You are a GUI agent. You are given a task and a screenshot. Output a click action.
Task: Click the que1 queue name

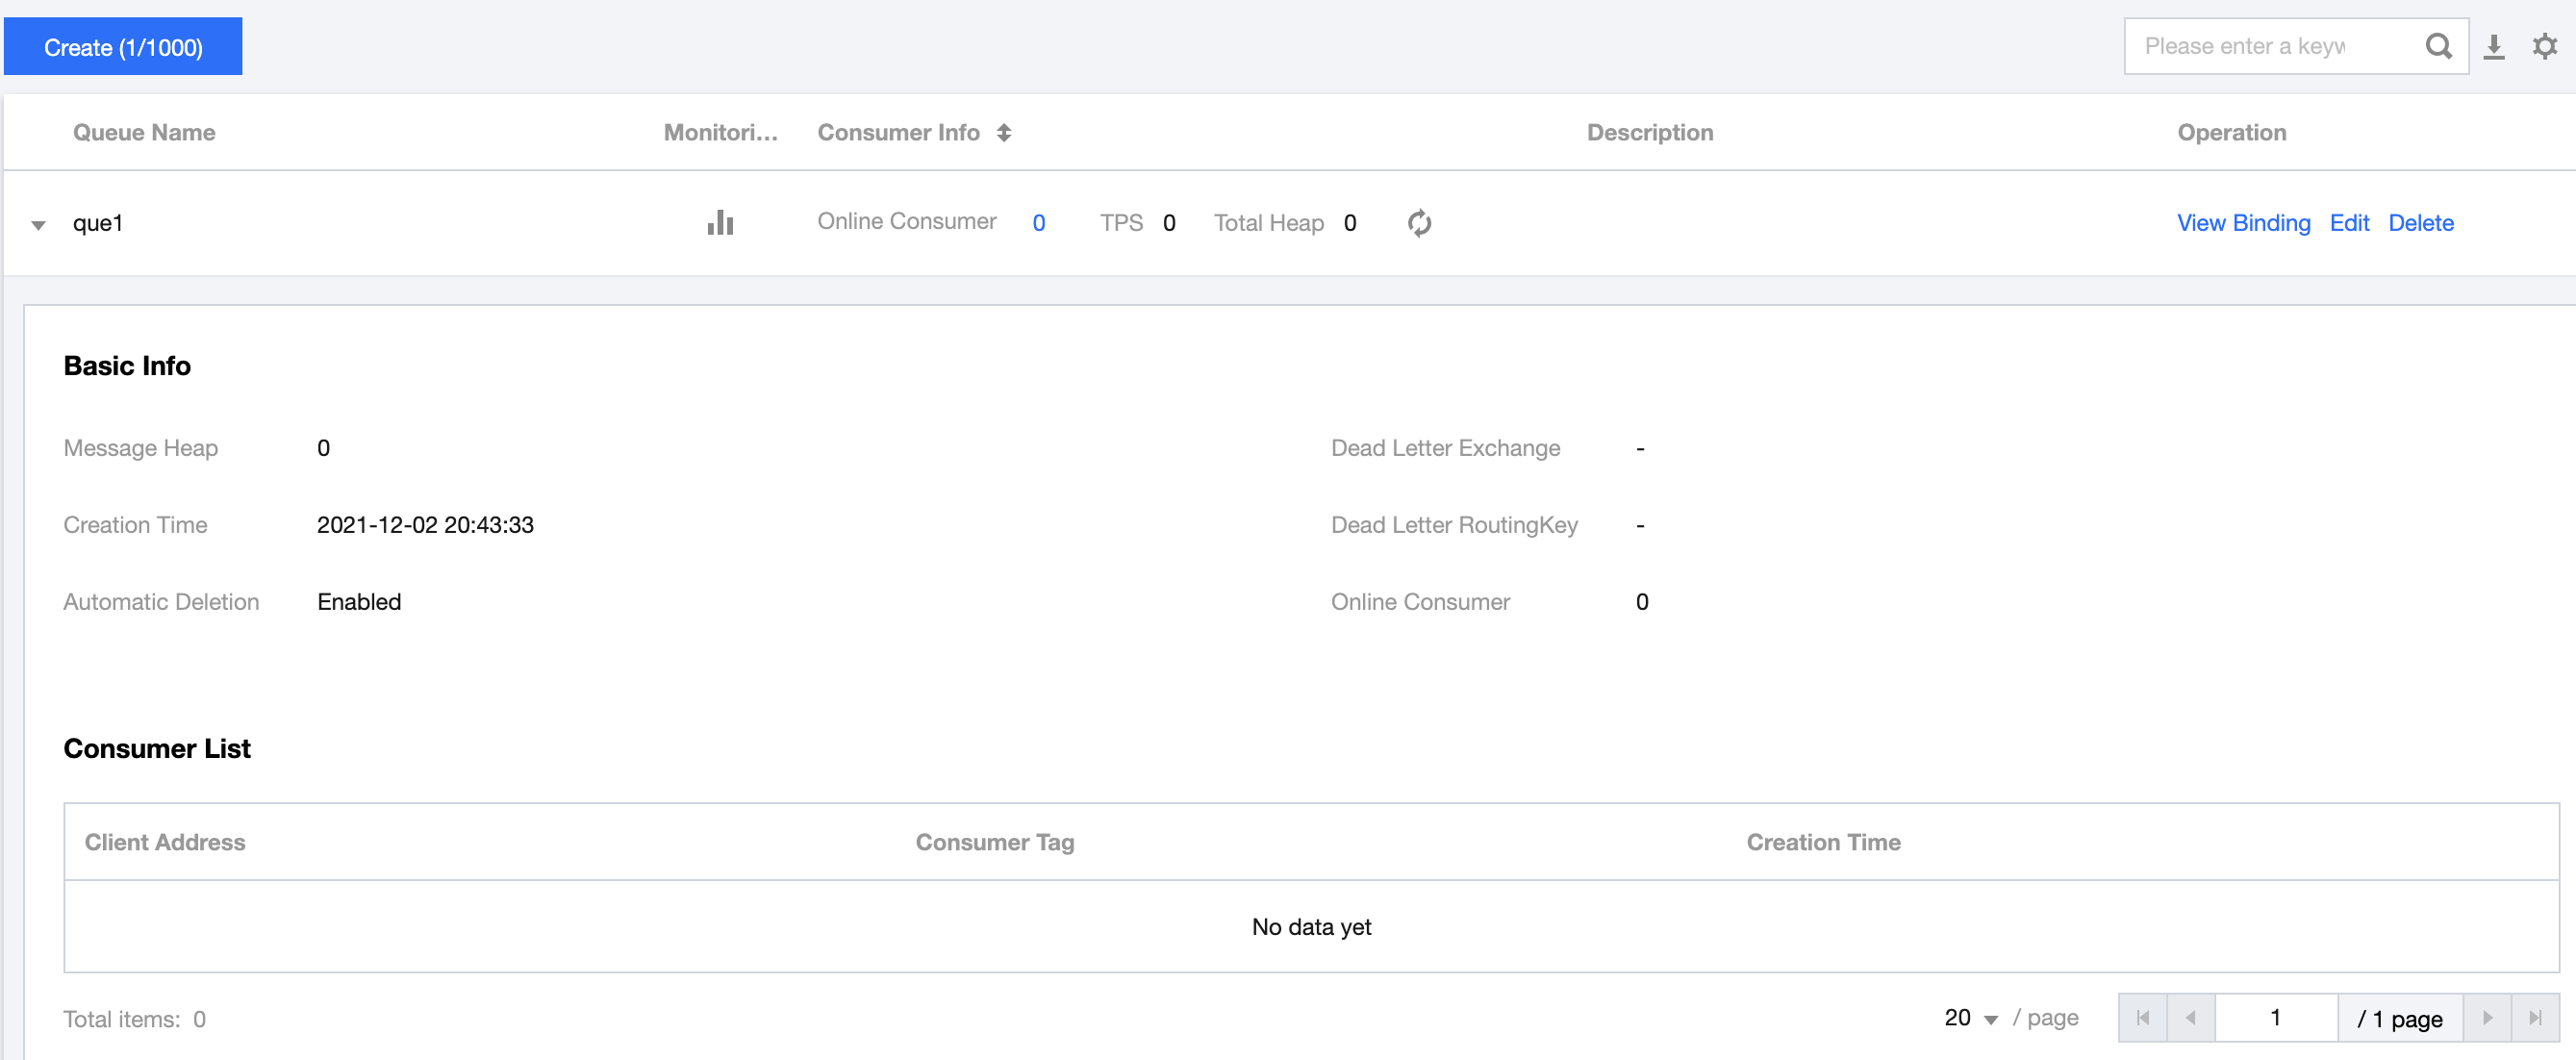[98, 223]
